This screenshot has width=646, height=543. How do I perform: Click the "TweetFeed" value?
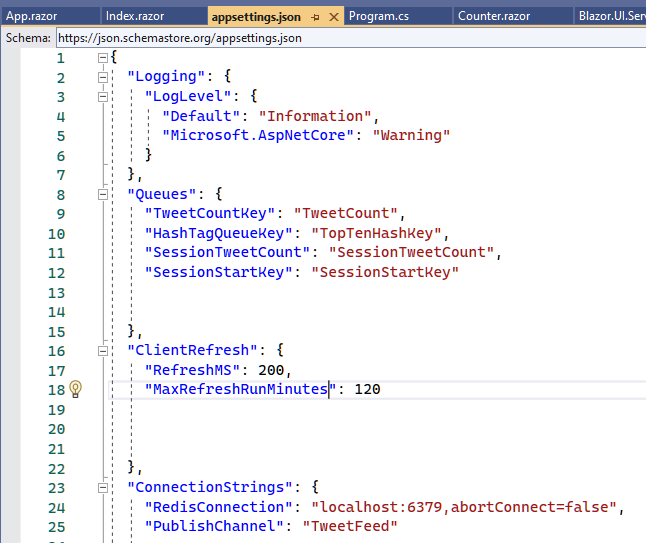[x=350, y=526]
